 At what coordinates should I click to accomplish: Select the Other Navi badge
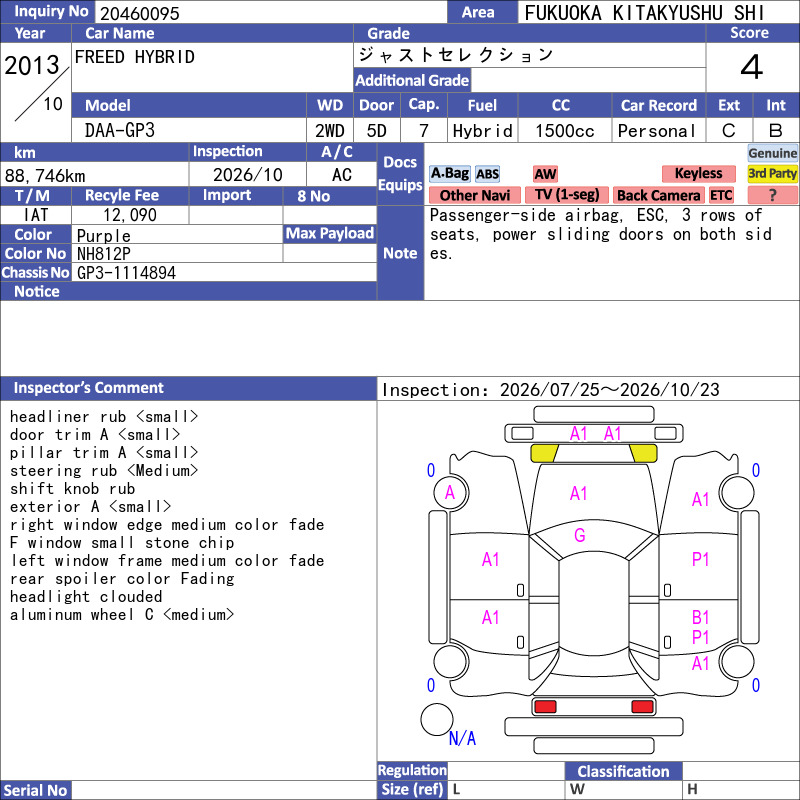(474, 195)
